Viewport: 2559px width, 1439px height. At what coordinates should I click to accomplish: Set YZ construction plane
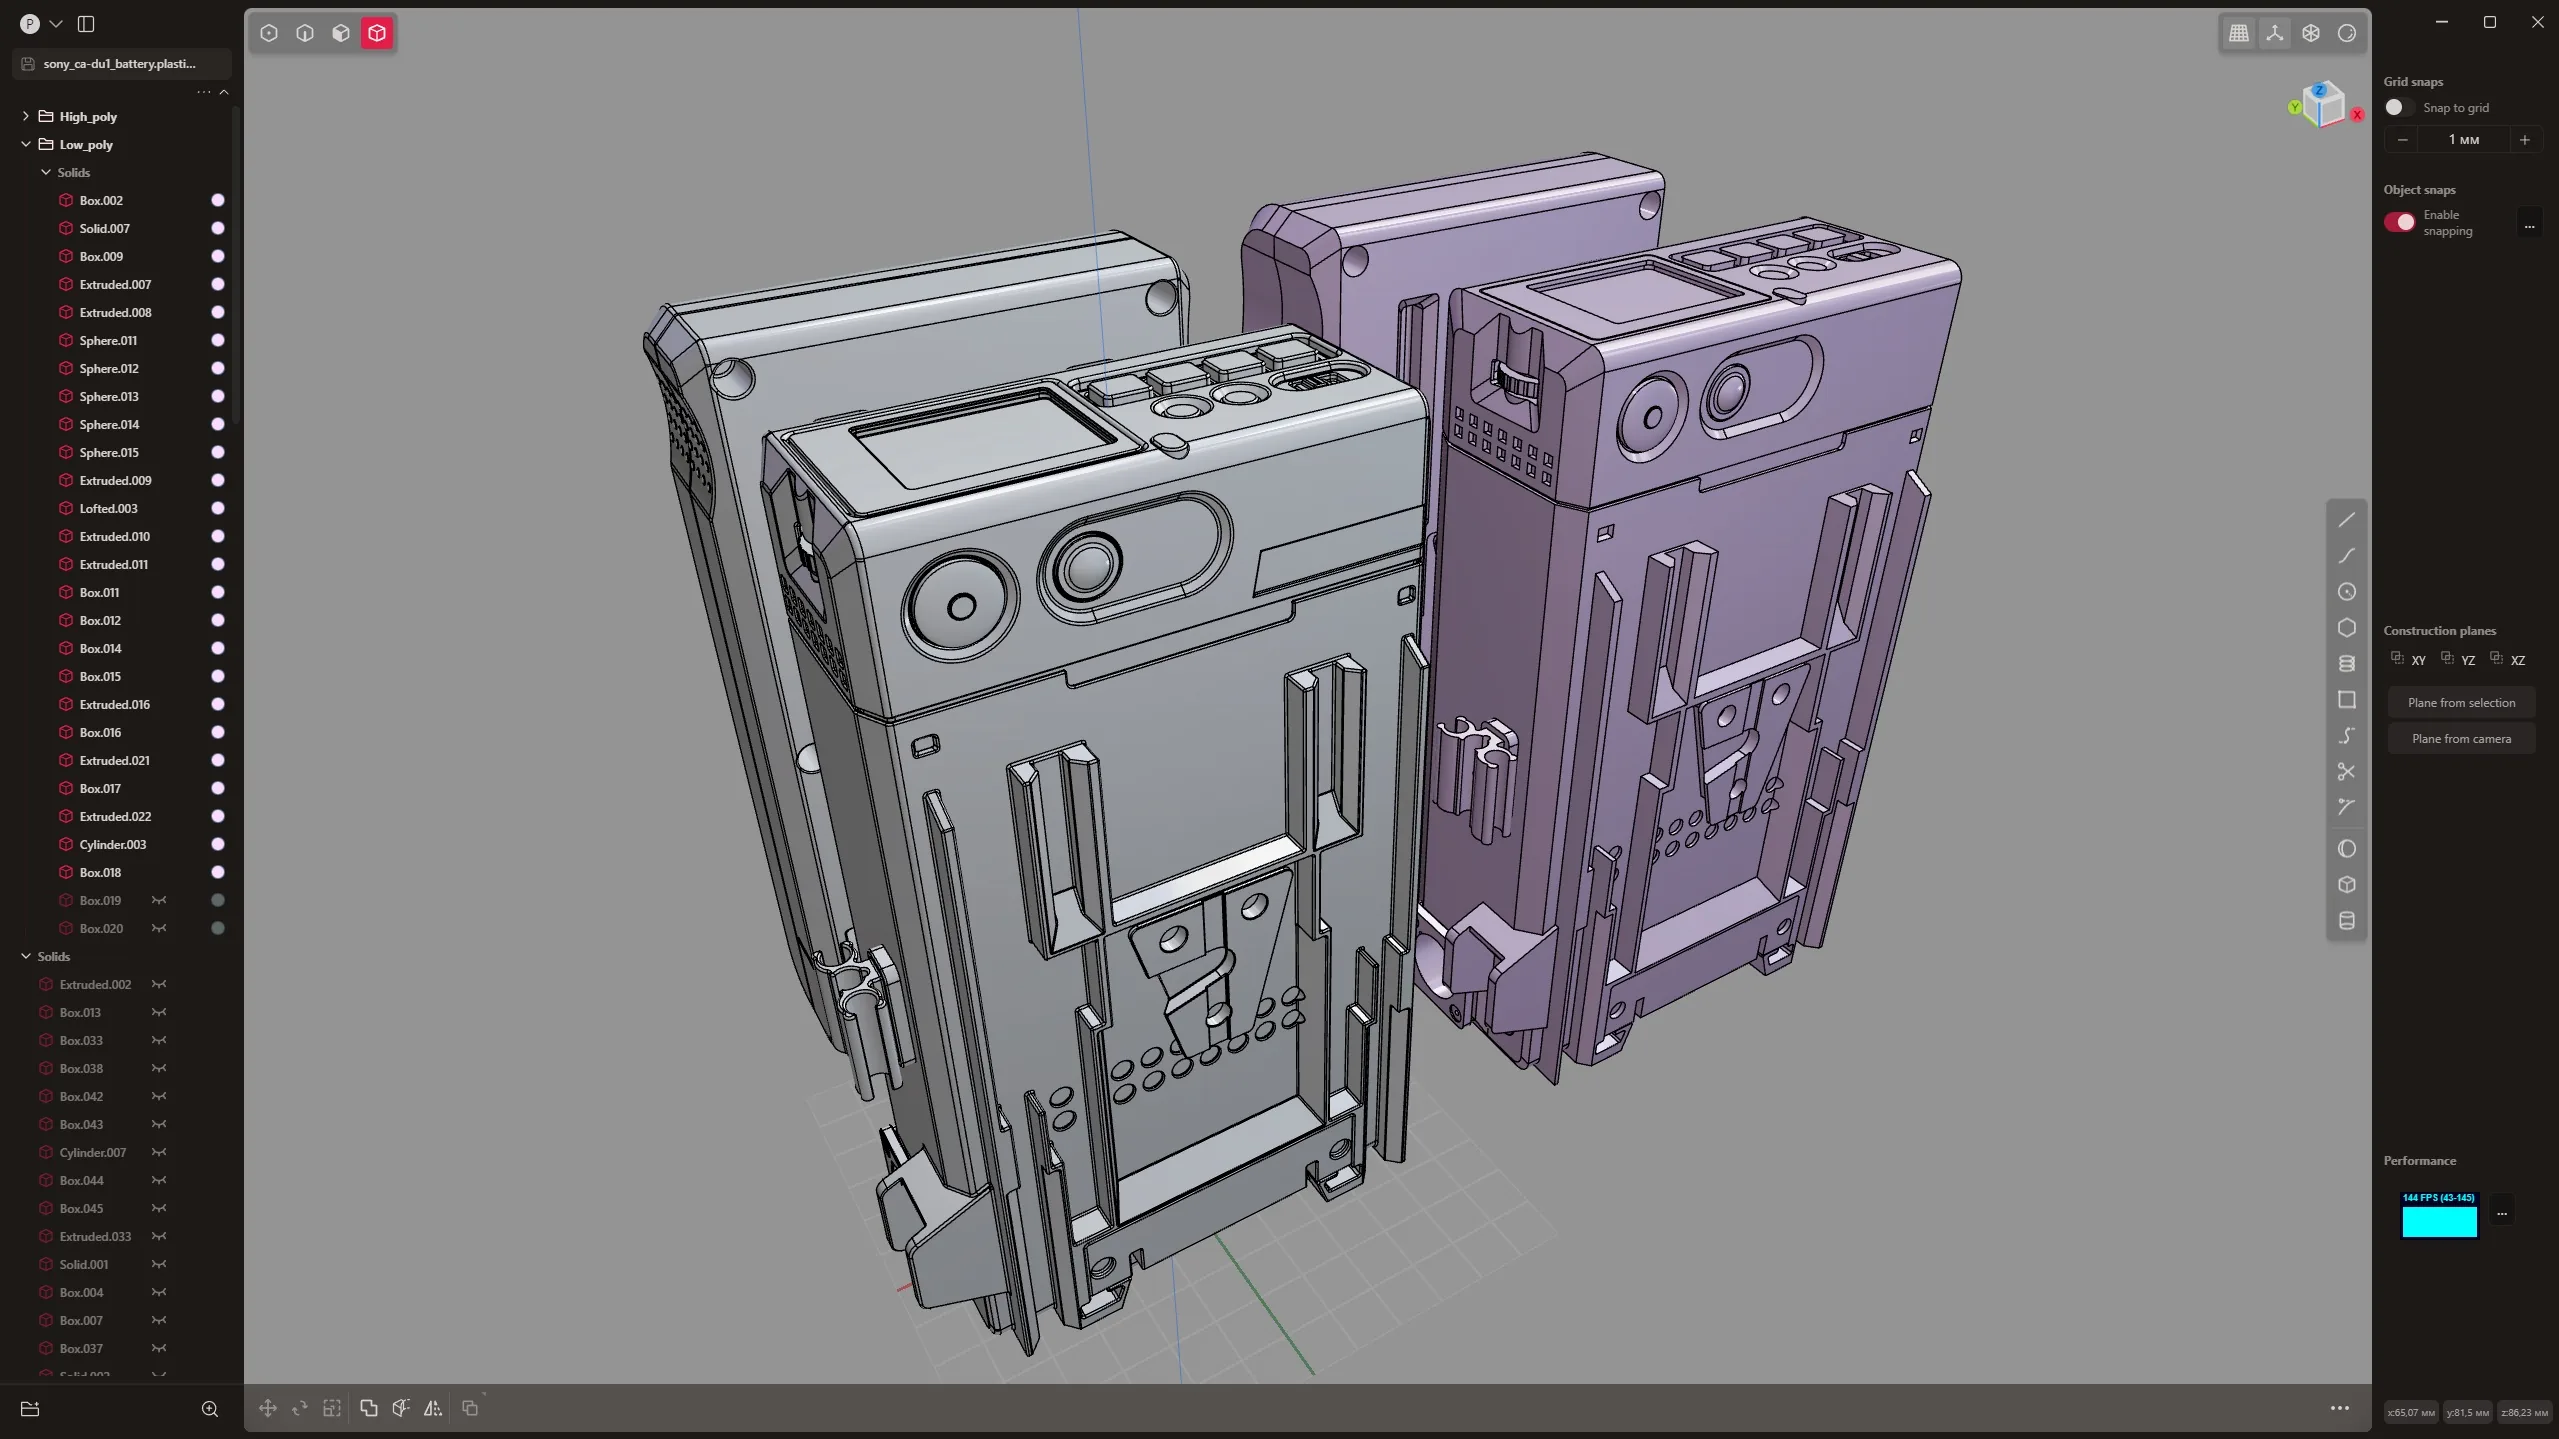pos(2458,659)
